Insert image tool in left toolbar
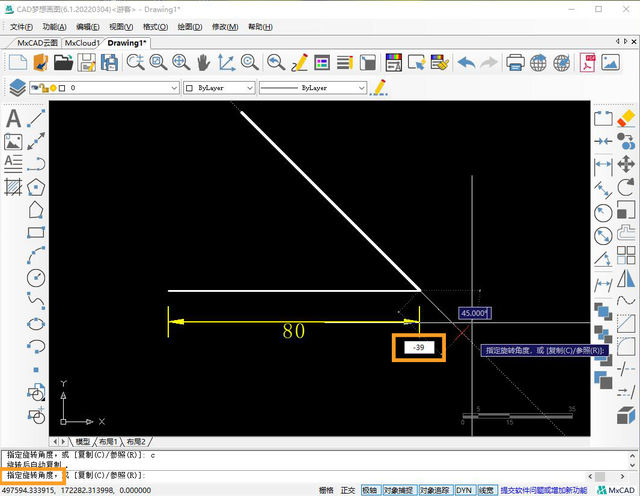 point(13,142)
